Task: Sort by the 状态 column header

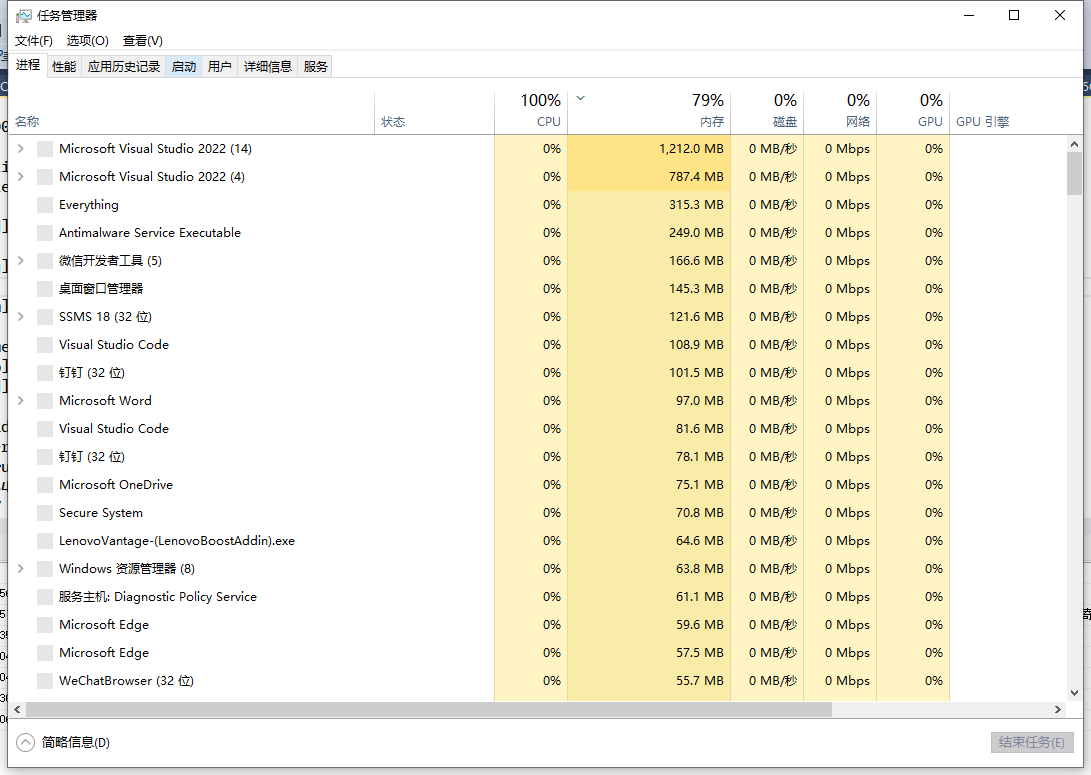Action: 434,113
